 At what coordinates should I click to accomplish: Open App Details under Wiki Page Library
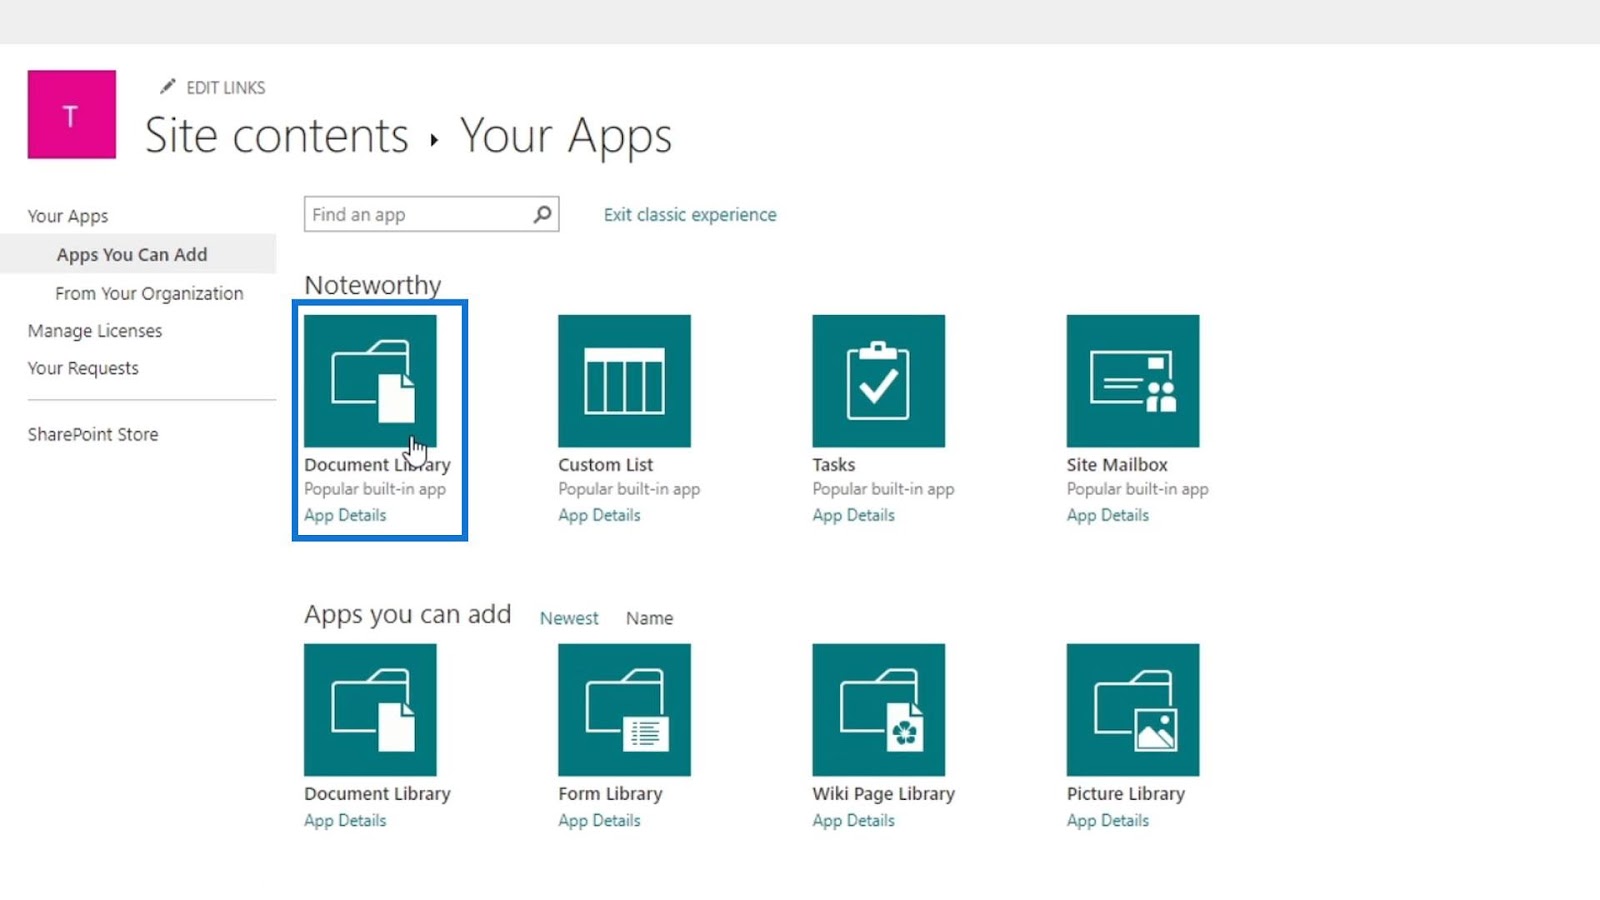pyautogui.click(x=853, y=820)
